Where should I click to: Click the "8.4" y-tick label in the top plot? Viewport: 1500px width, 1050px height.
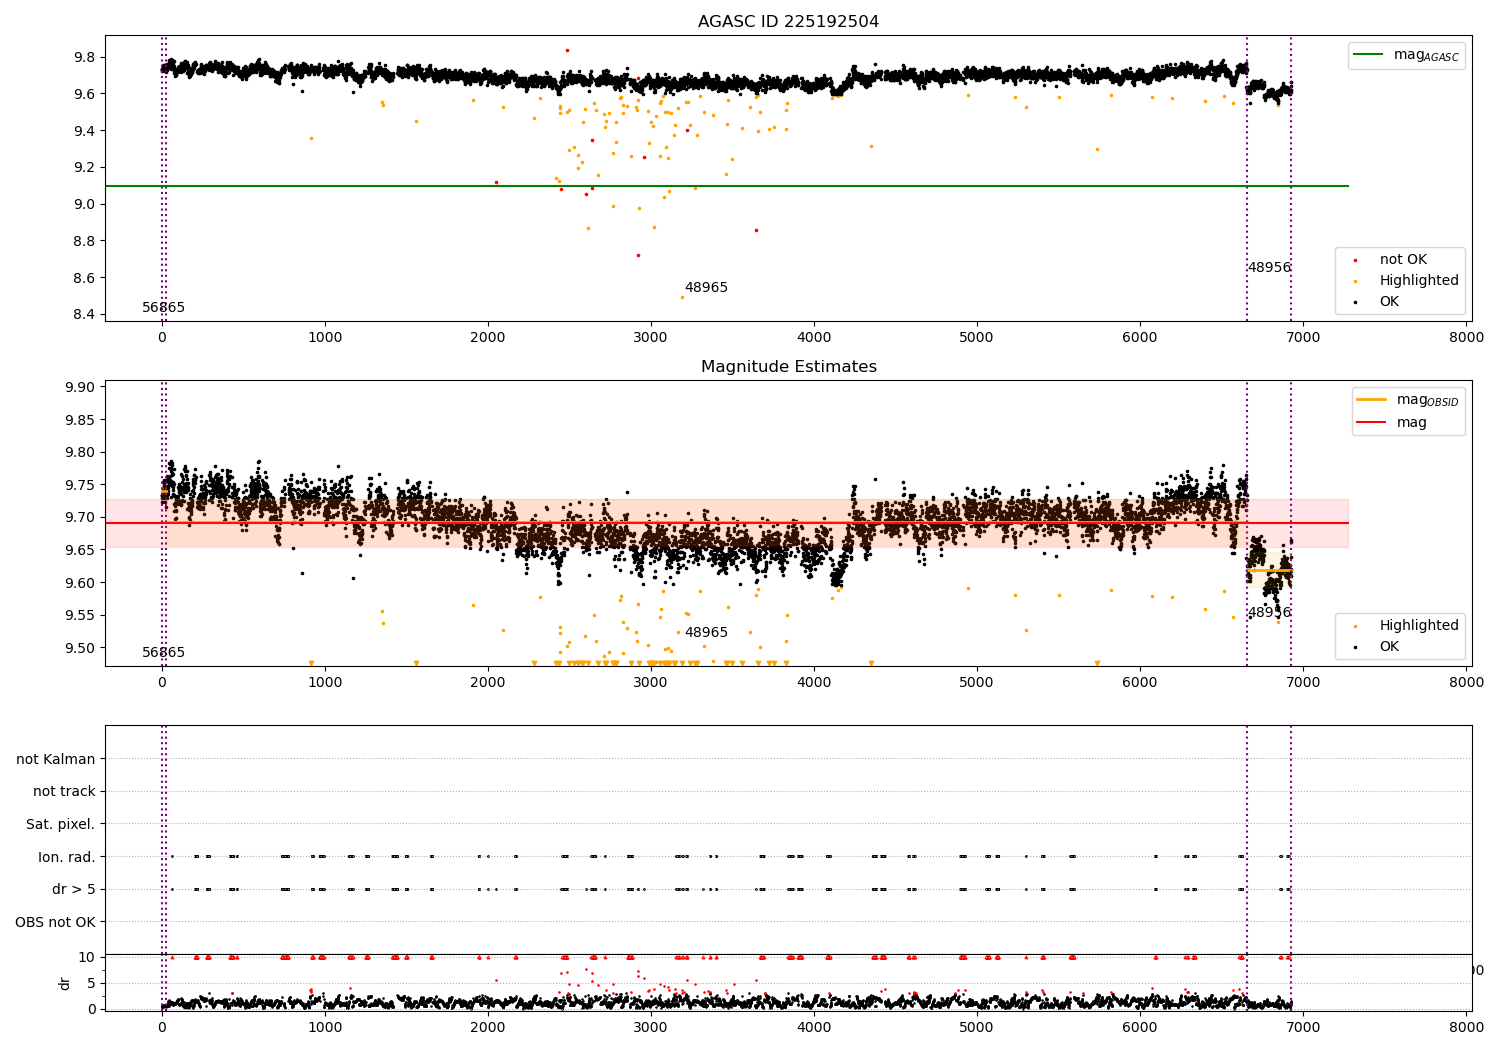tap(85, 315)
